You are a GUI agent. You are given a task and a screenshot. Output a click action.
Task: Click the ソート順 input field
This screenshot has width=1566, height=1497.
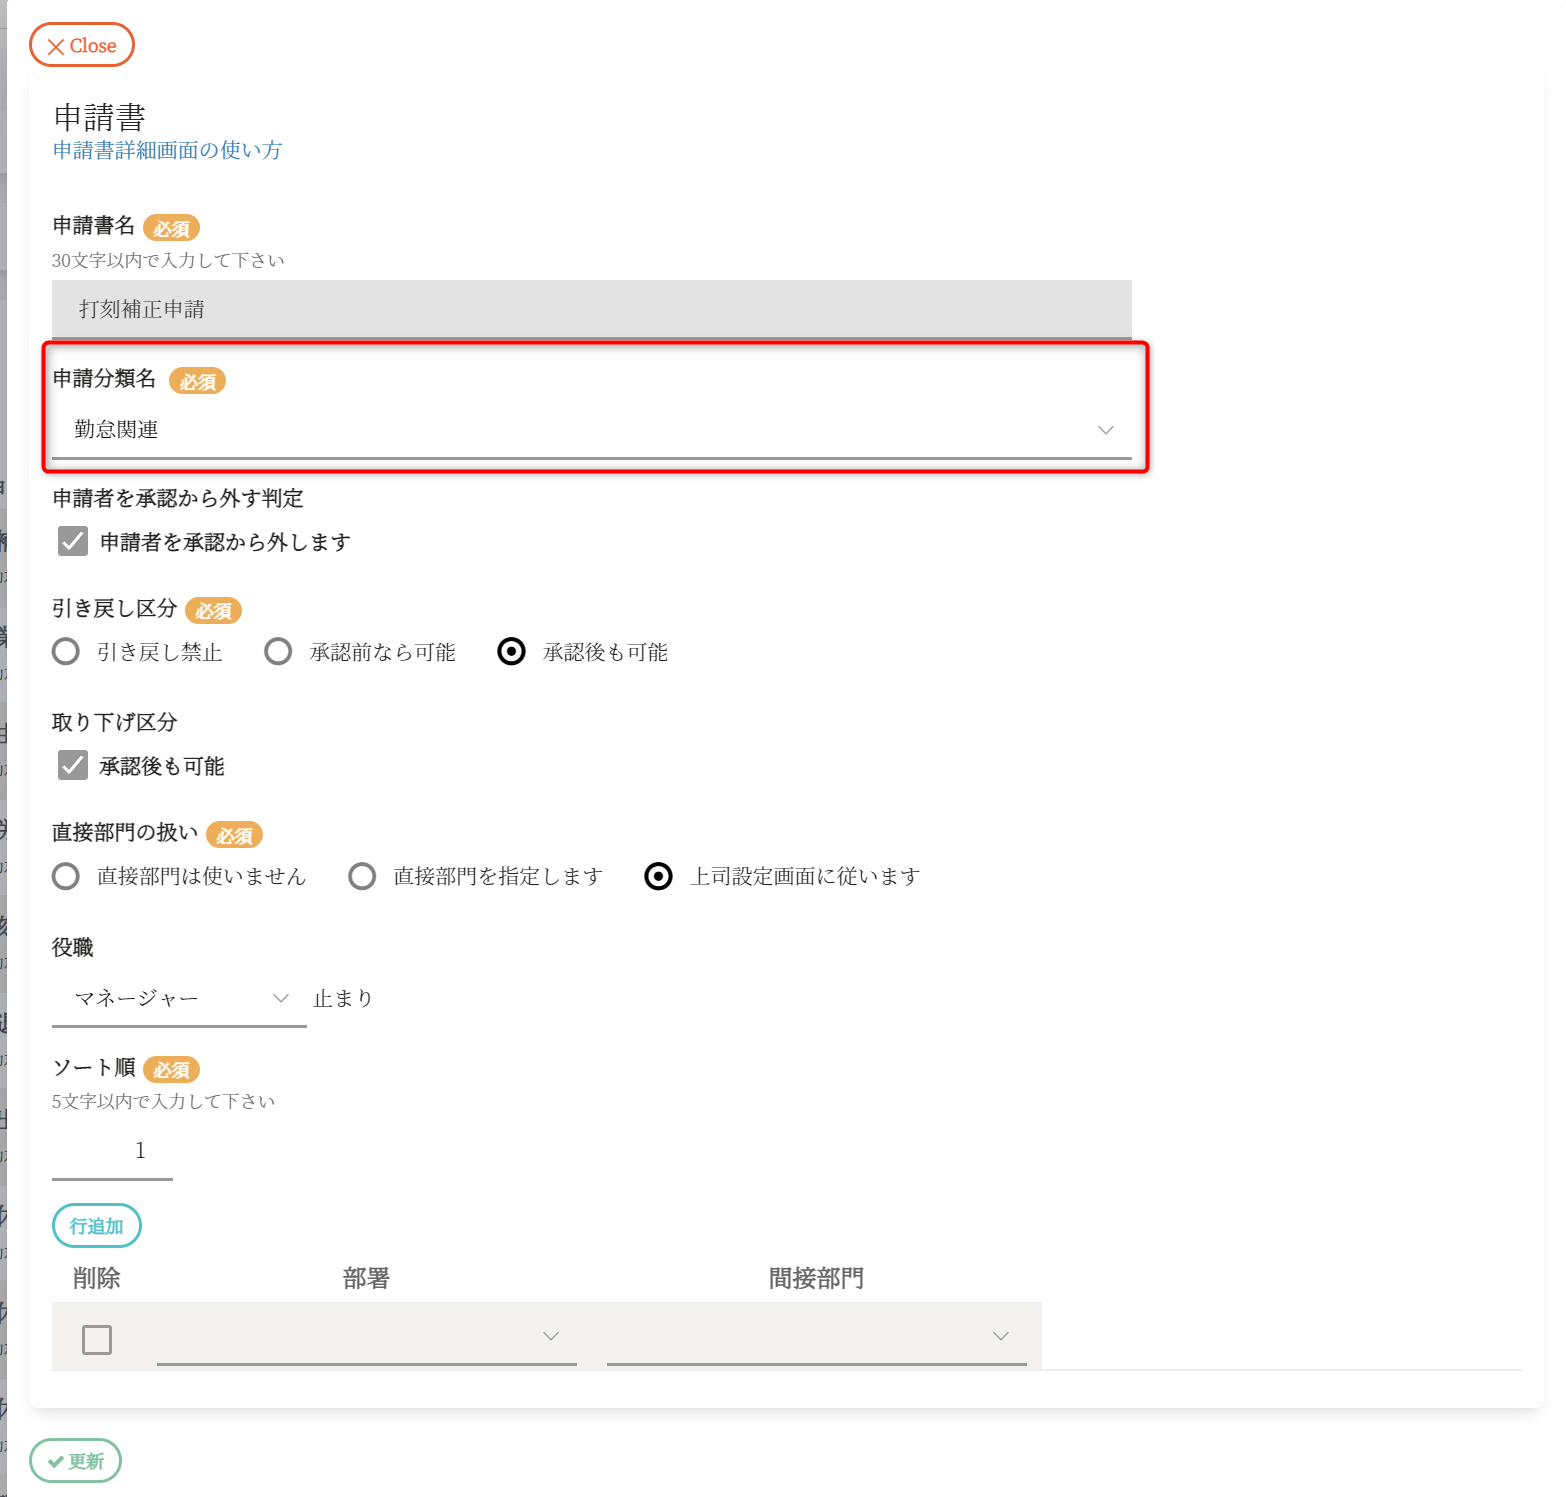pyautogui.click(x=112, y=1151)
